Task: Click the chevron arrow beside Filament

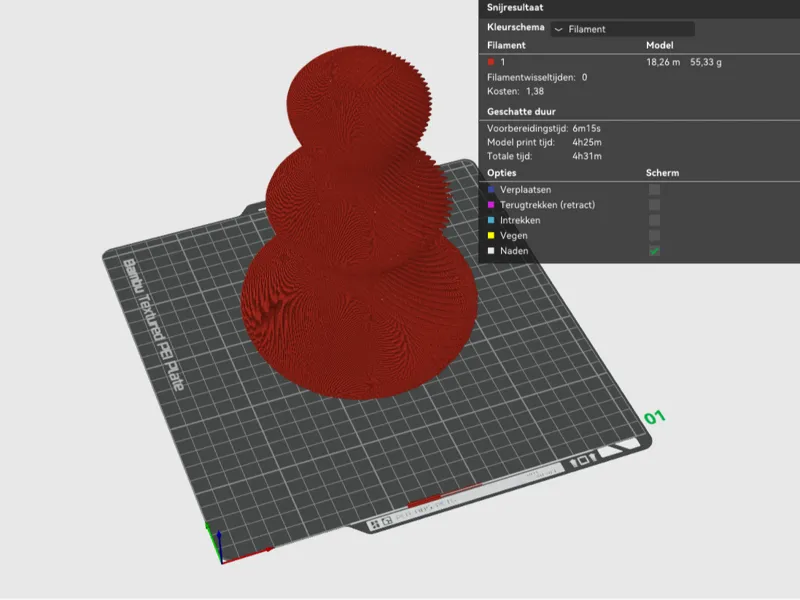Action: [558, 30]
